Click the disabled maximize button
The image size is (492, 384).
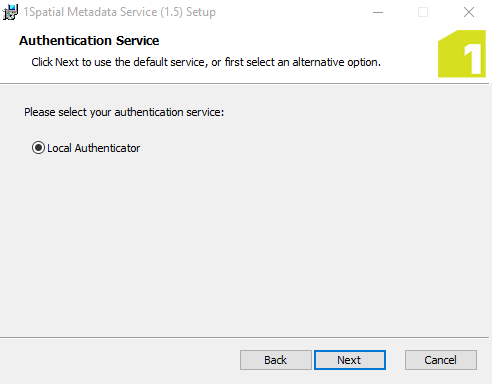pyautogui.click(x=423, y=12)
